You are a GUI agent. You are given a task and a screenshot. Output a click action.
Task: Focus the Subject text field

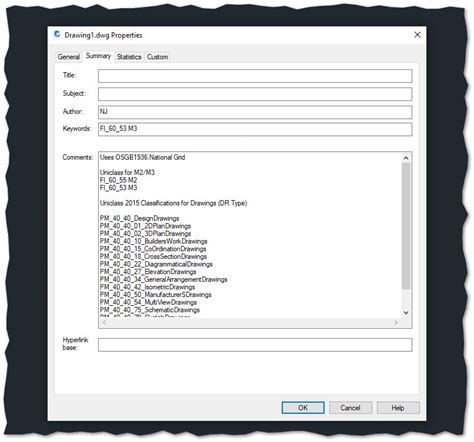point(255,94)
